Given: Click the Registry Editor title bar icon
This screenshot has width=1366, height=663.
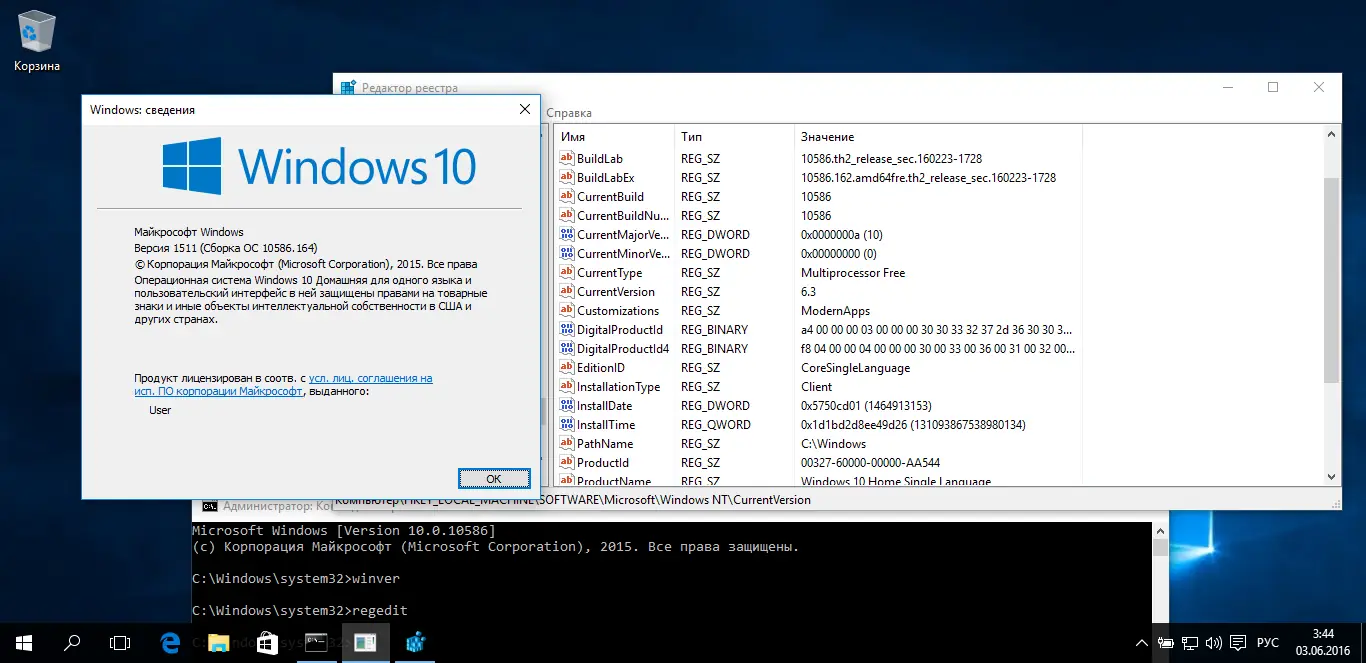Looking at the screenshot, I should (x=348, y=88).
